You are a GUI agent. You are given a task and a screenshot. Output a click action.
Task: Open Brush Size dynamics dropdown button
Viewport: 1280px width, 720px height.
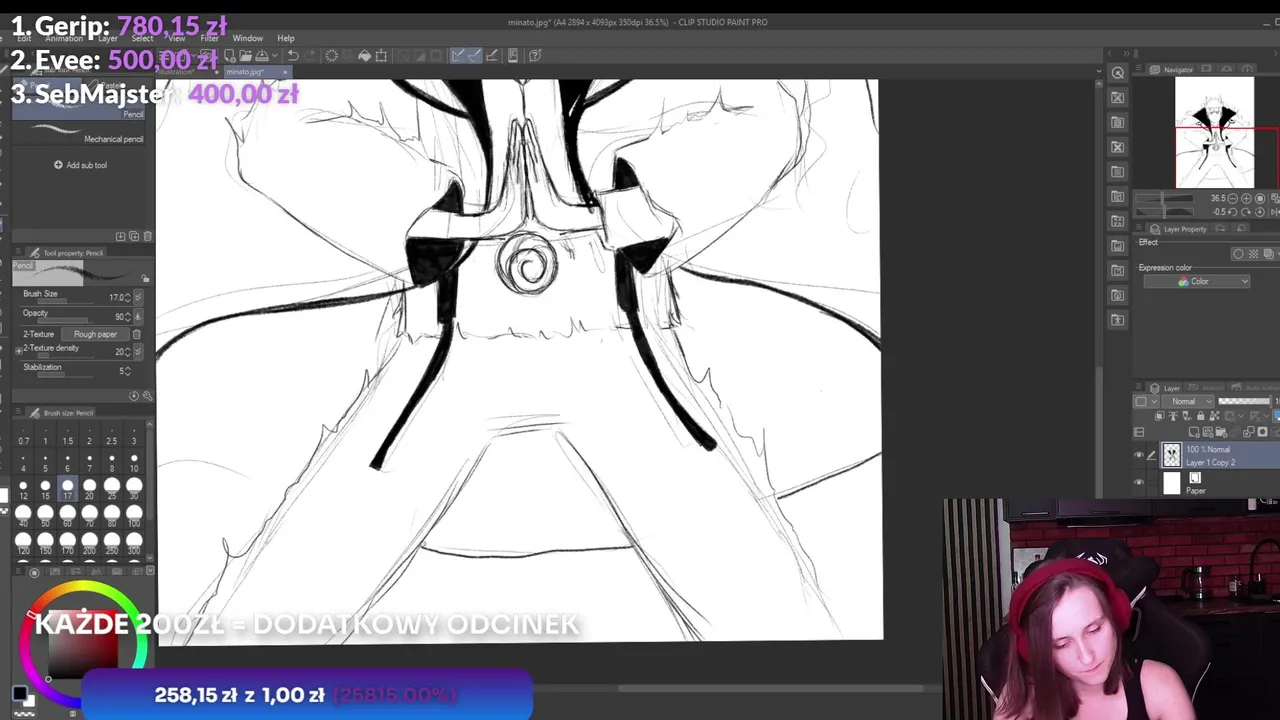coord(138,297)
